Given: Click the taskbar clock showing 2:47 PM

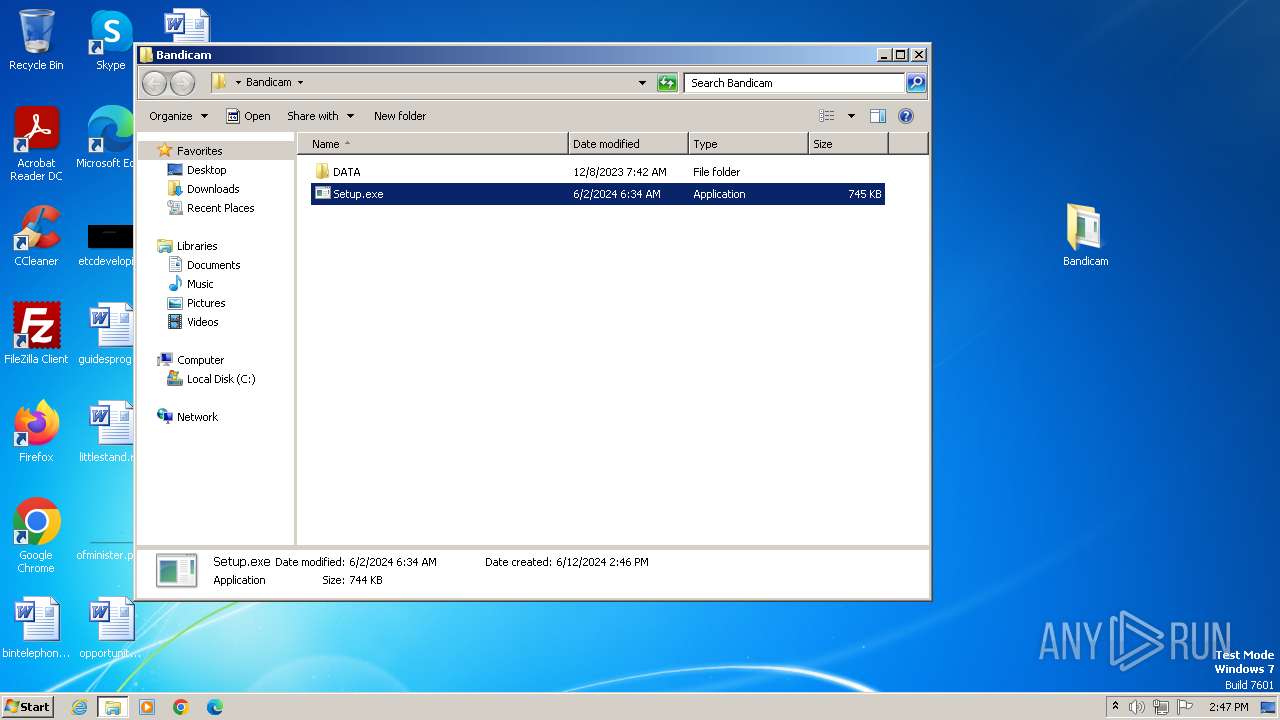Looking at the screenshot, I should (x=1228, y=707).
